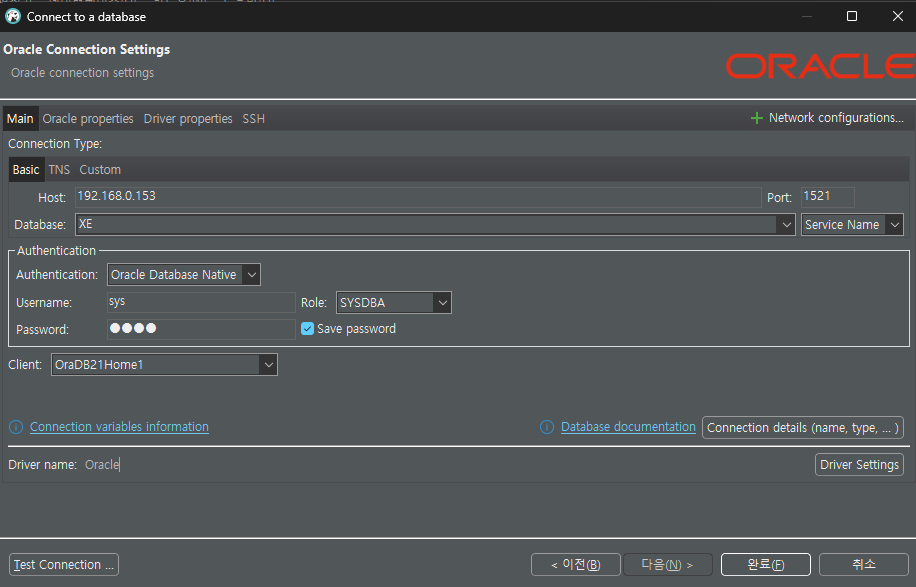Click the DBeaver app icon in title bar
The width and height of the screenshot is (916, 587).
point(12,16)
